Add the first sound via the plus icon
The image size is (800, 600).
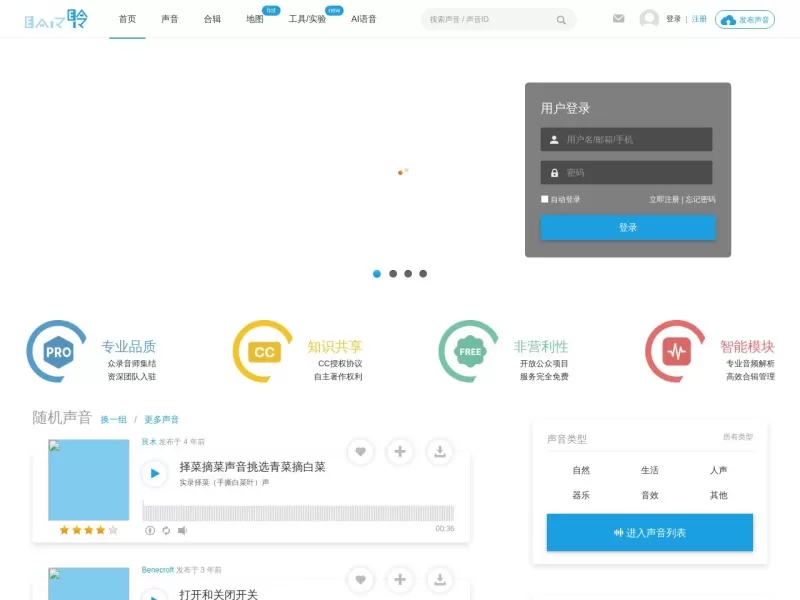[x=399, y=452]
